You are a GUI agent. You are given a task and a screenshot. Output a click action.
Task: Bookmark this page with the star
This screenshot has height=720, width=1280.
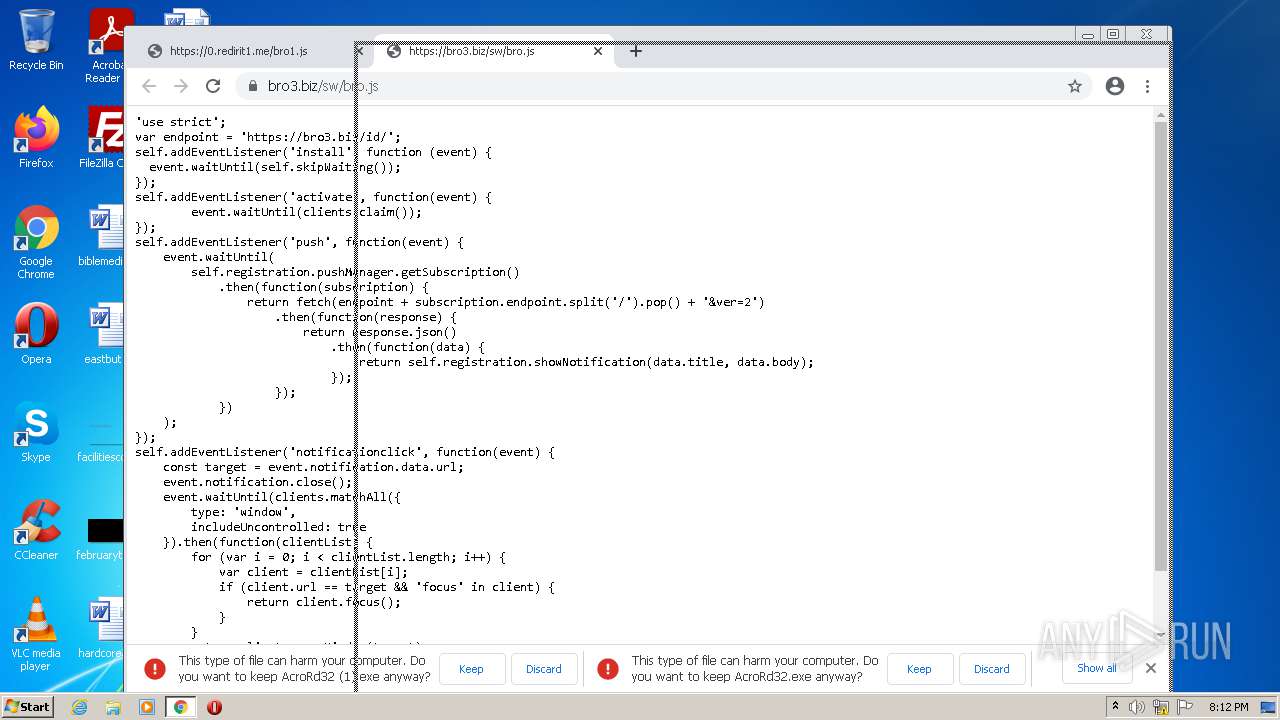tap(1075, 86)
